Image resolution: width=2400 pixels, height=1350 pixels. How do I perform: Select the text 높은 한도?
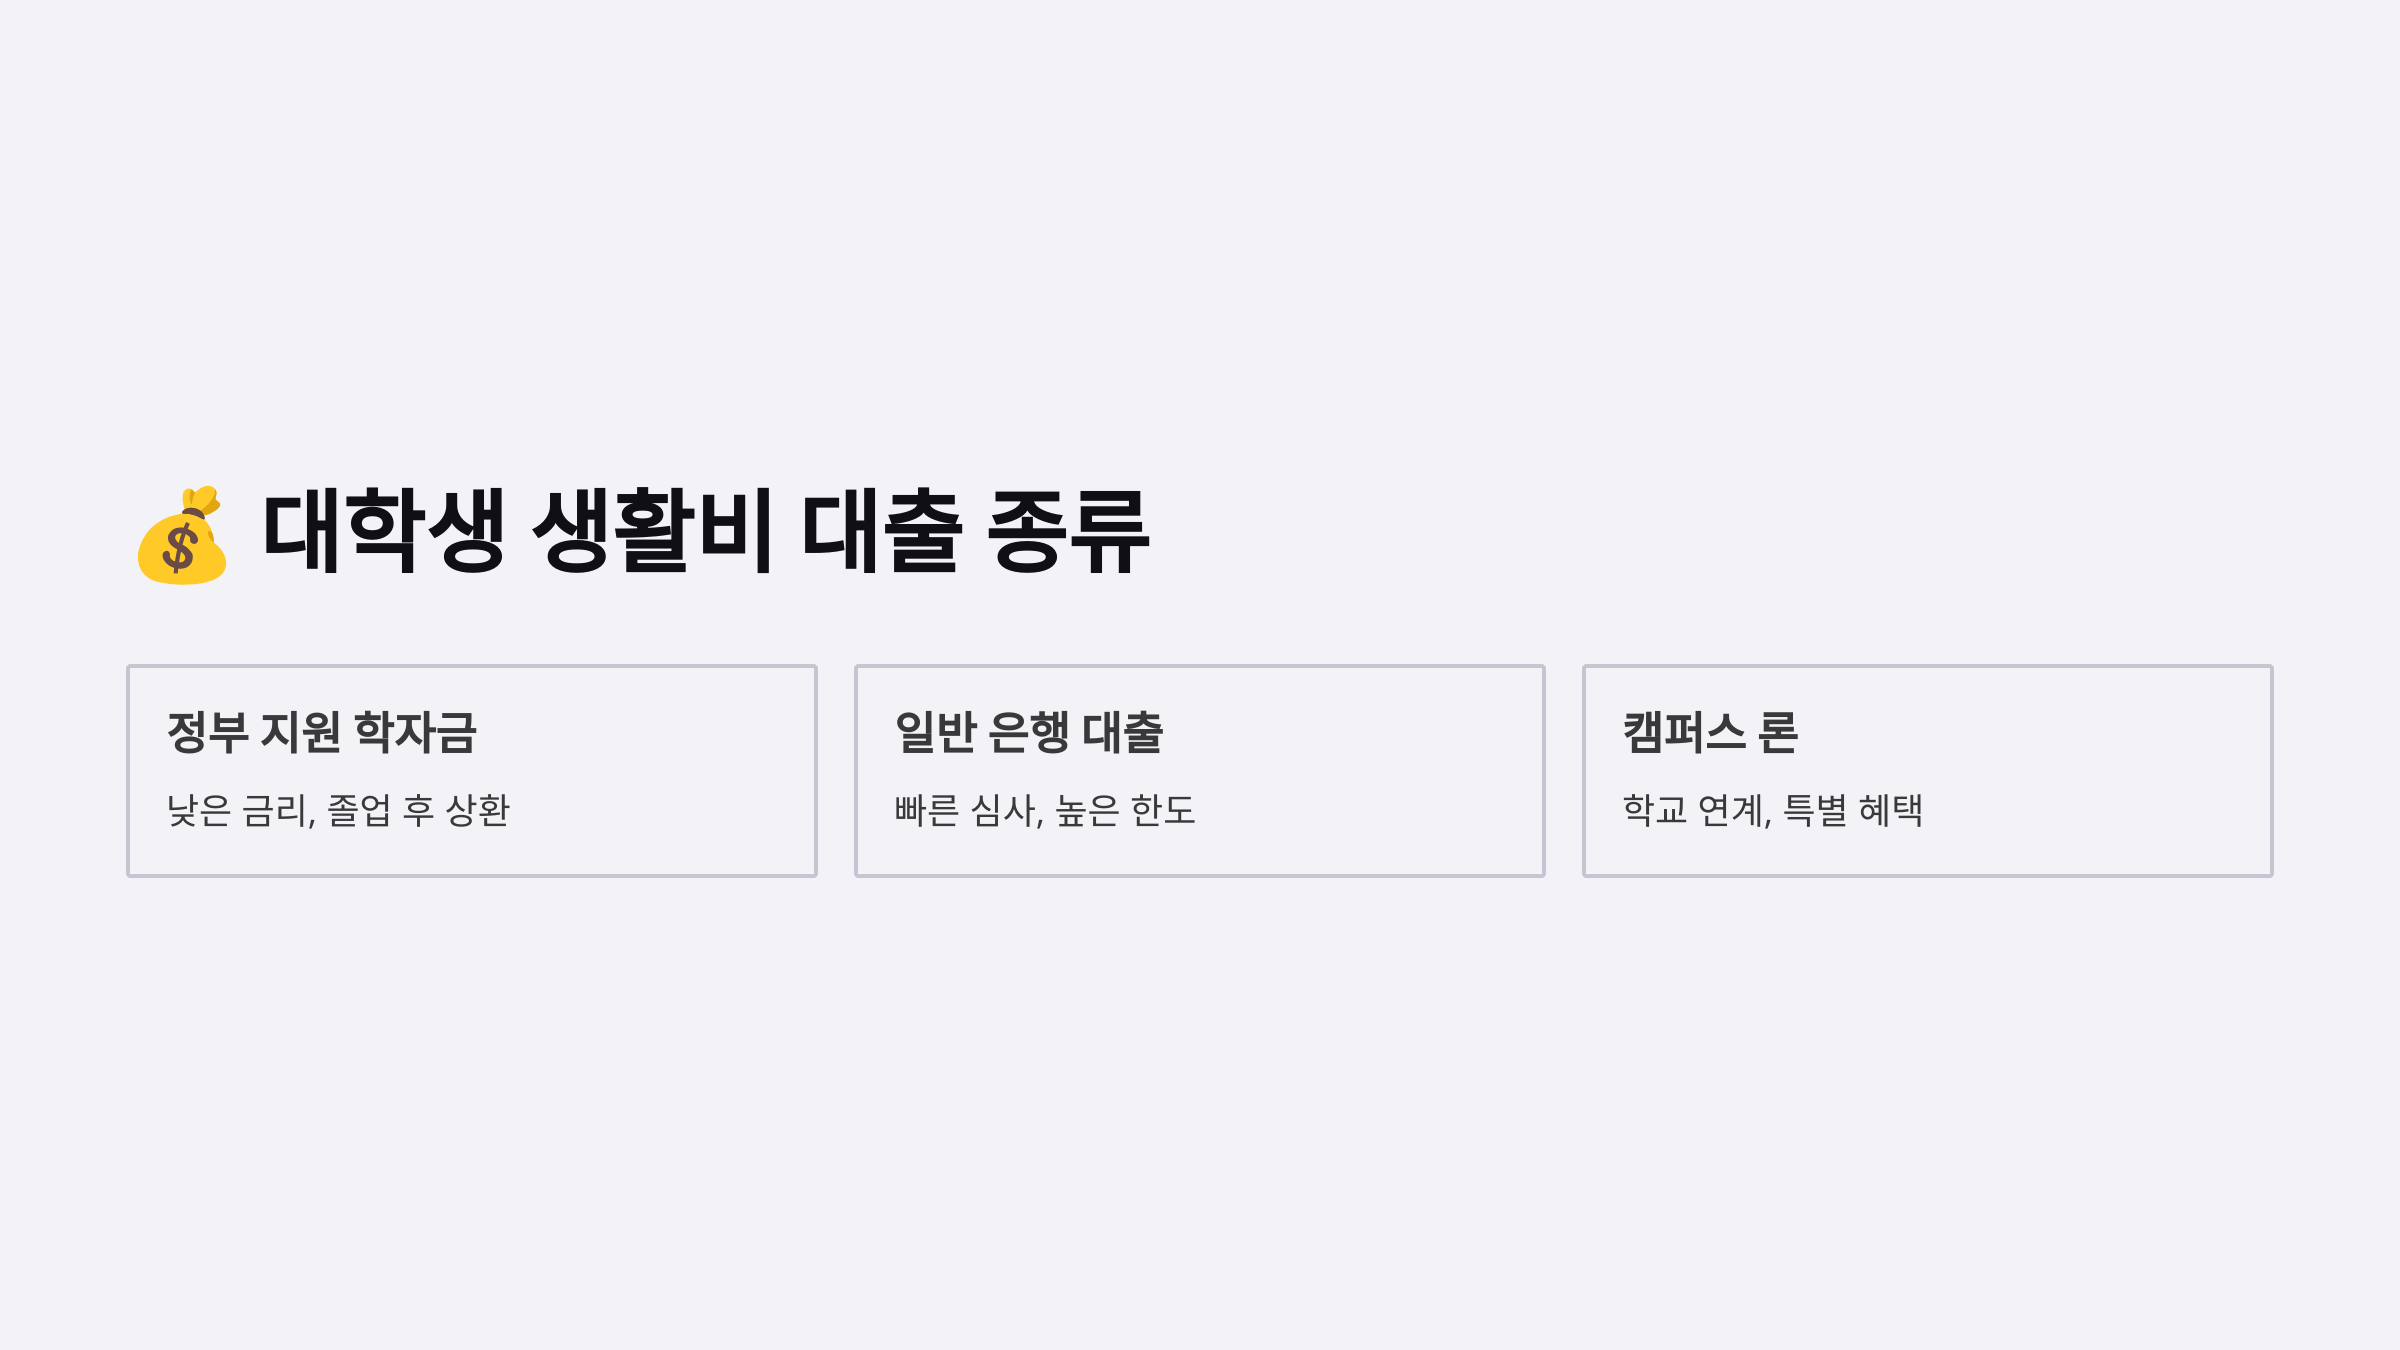click(1126, 810)
